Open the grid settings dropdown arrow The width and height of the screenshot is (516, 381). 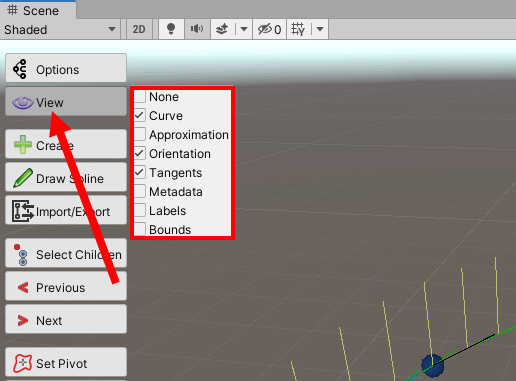click(x=320, y=29)
